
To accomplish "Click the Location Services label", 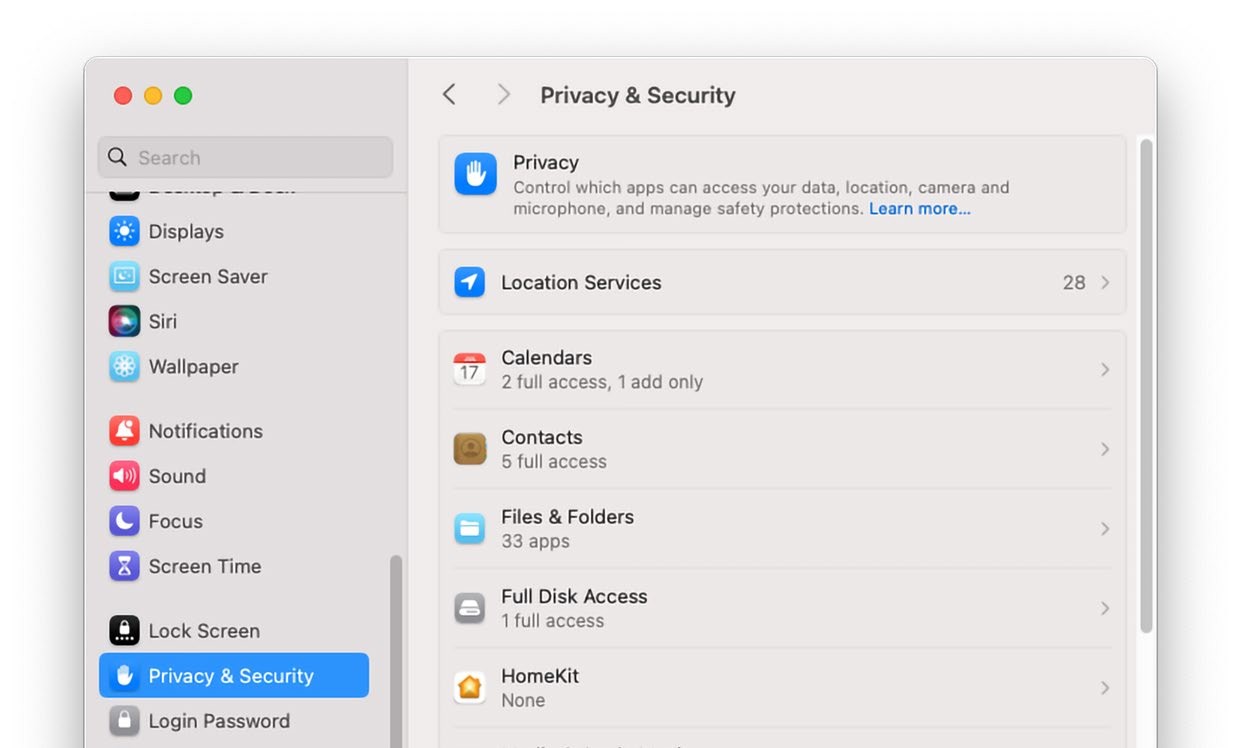I will pyautogui.click(x=581, y=282).
